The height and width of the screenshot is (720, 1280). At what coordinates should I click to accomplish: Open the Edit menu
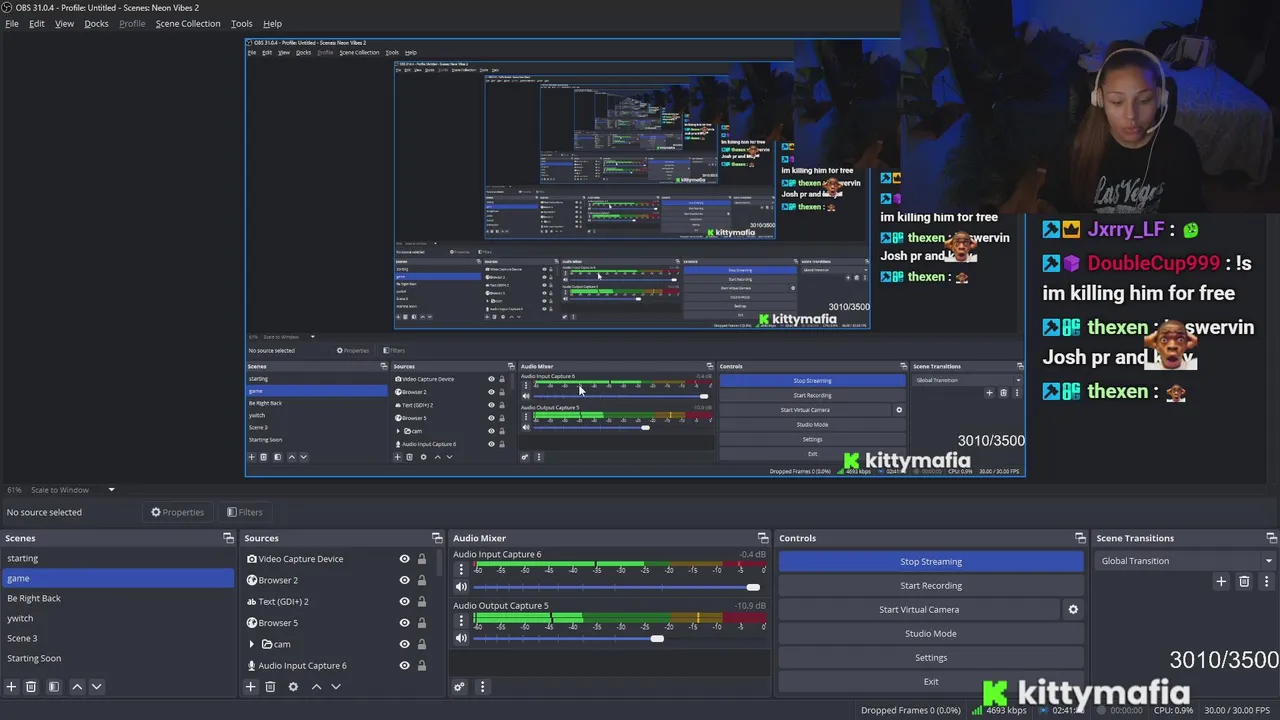[x=36, y=23]
